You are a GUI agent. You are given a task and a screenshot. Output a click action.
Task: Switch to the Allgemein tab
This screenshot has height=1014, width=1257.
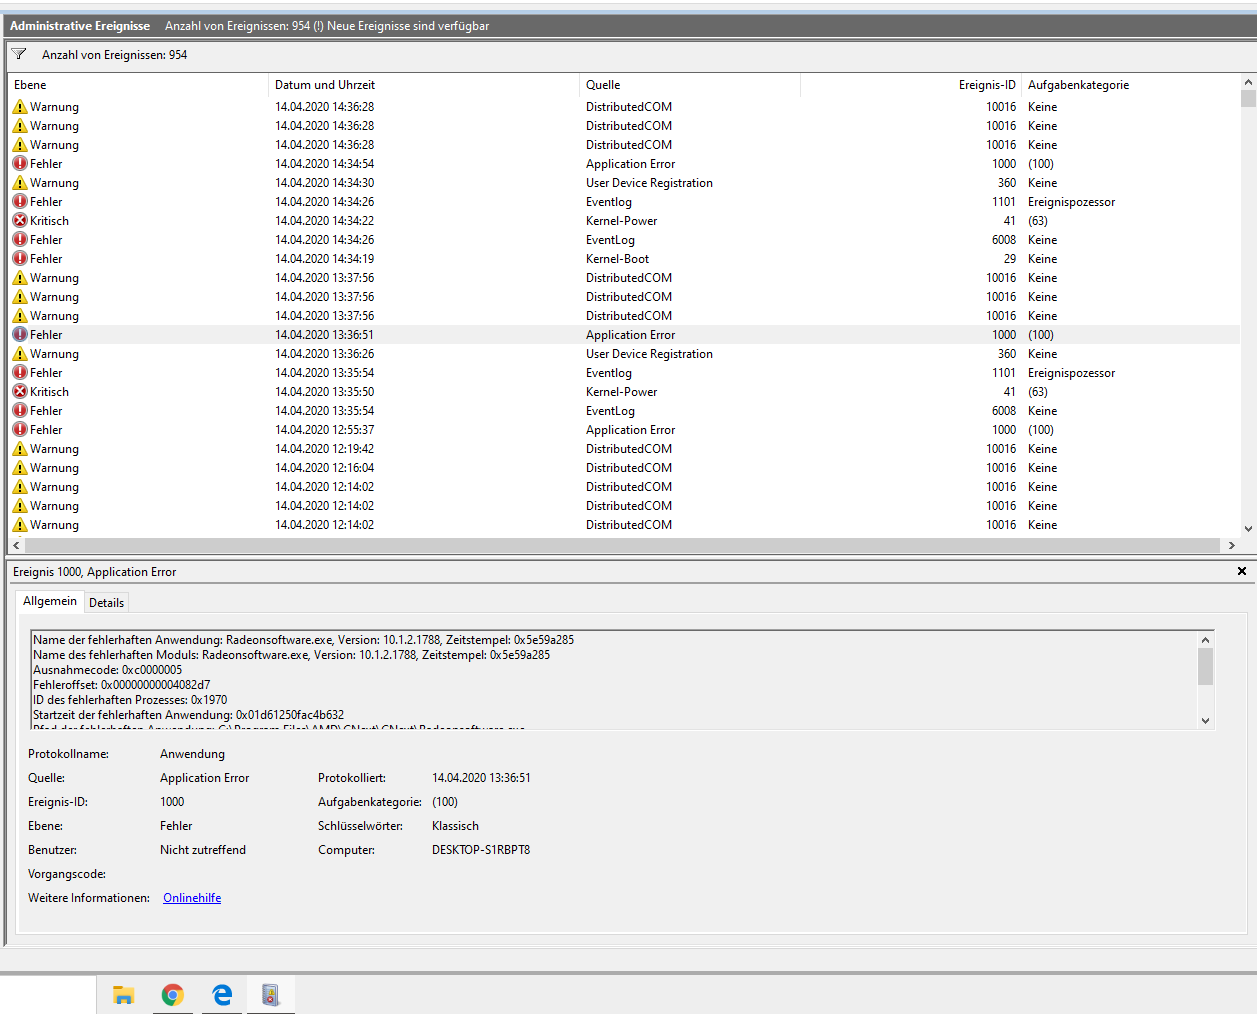click(x=50, y=601)
